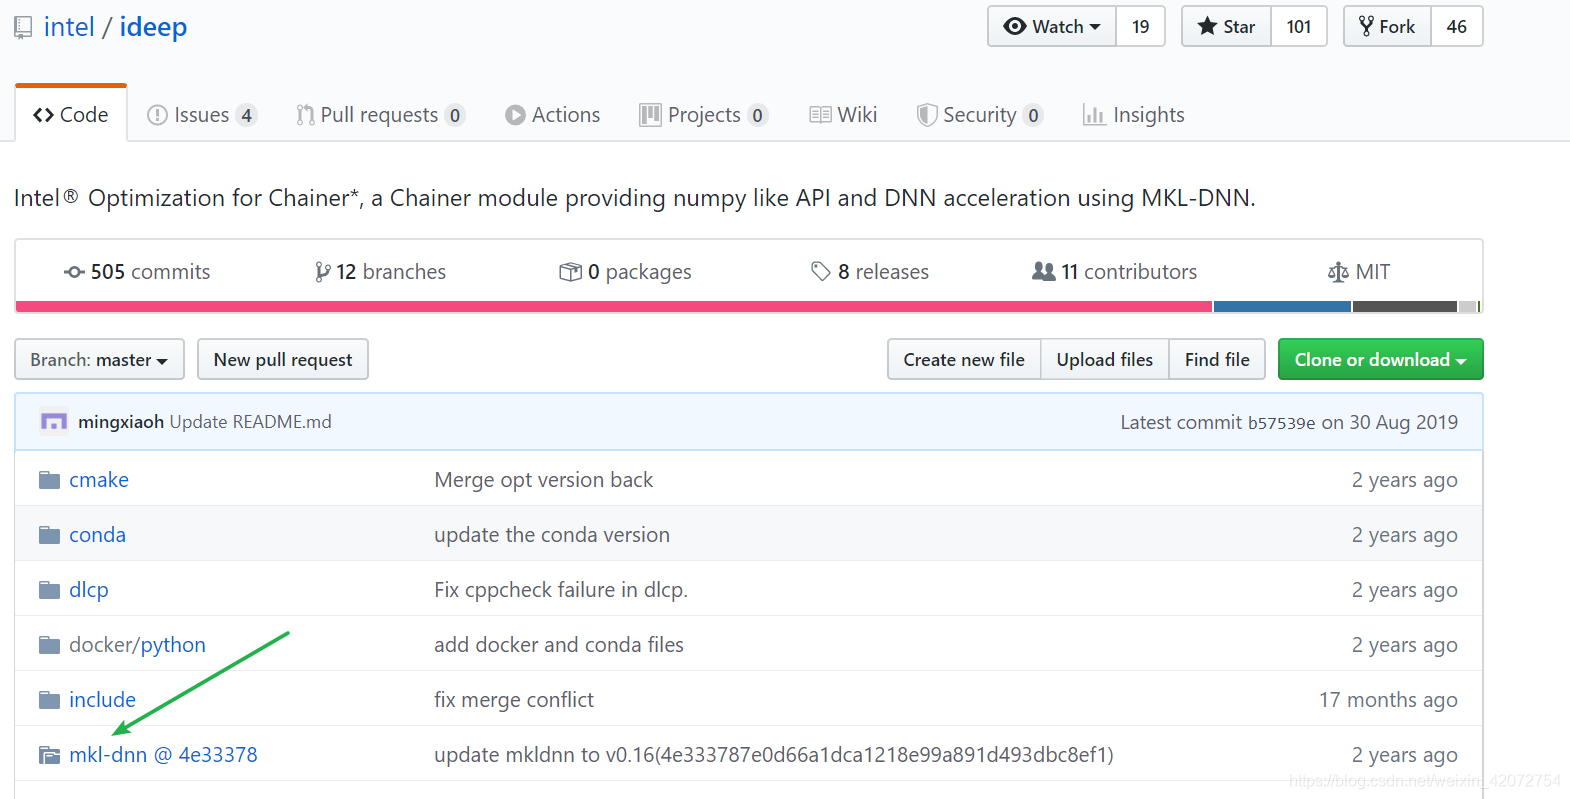This screenshot has height=799, width=1570.
Task: Open the intel owner link
Action: (69, 27)
